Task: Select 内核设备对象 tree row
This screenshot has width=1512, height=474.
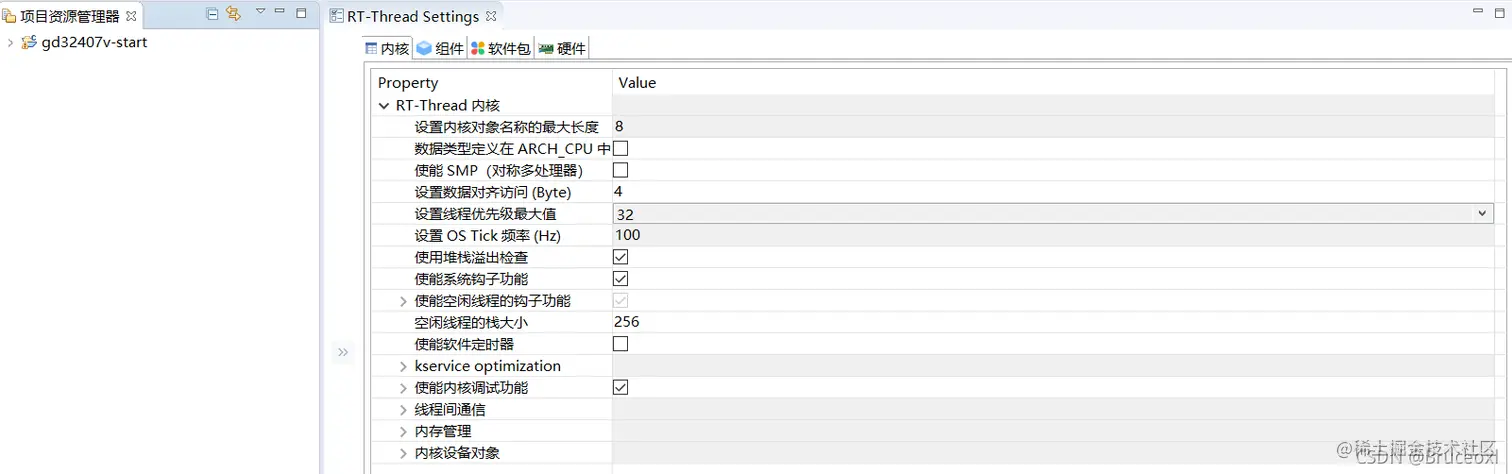Action: (x=457, y=453)
